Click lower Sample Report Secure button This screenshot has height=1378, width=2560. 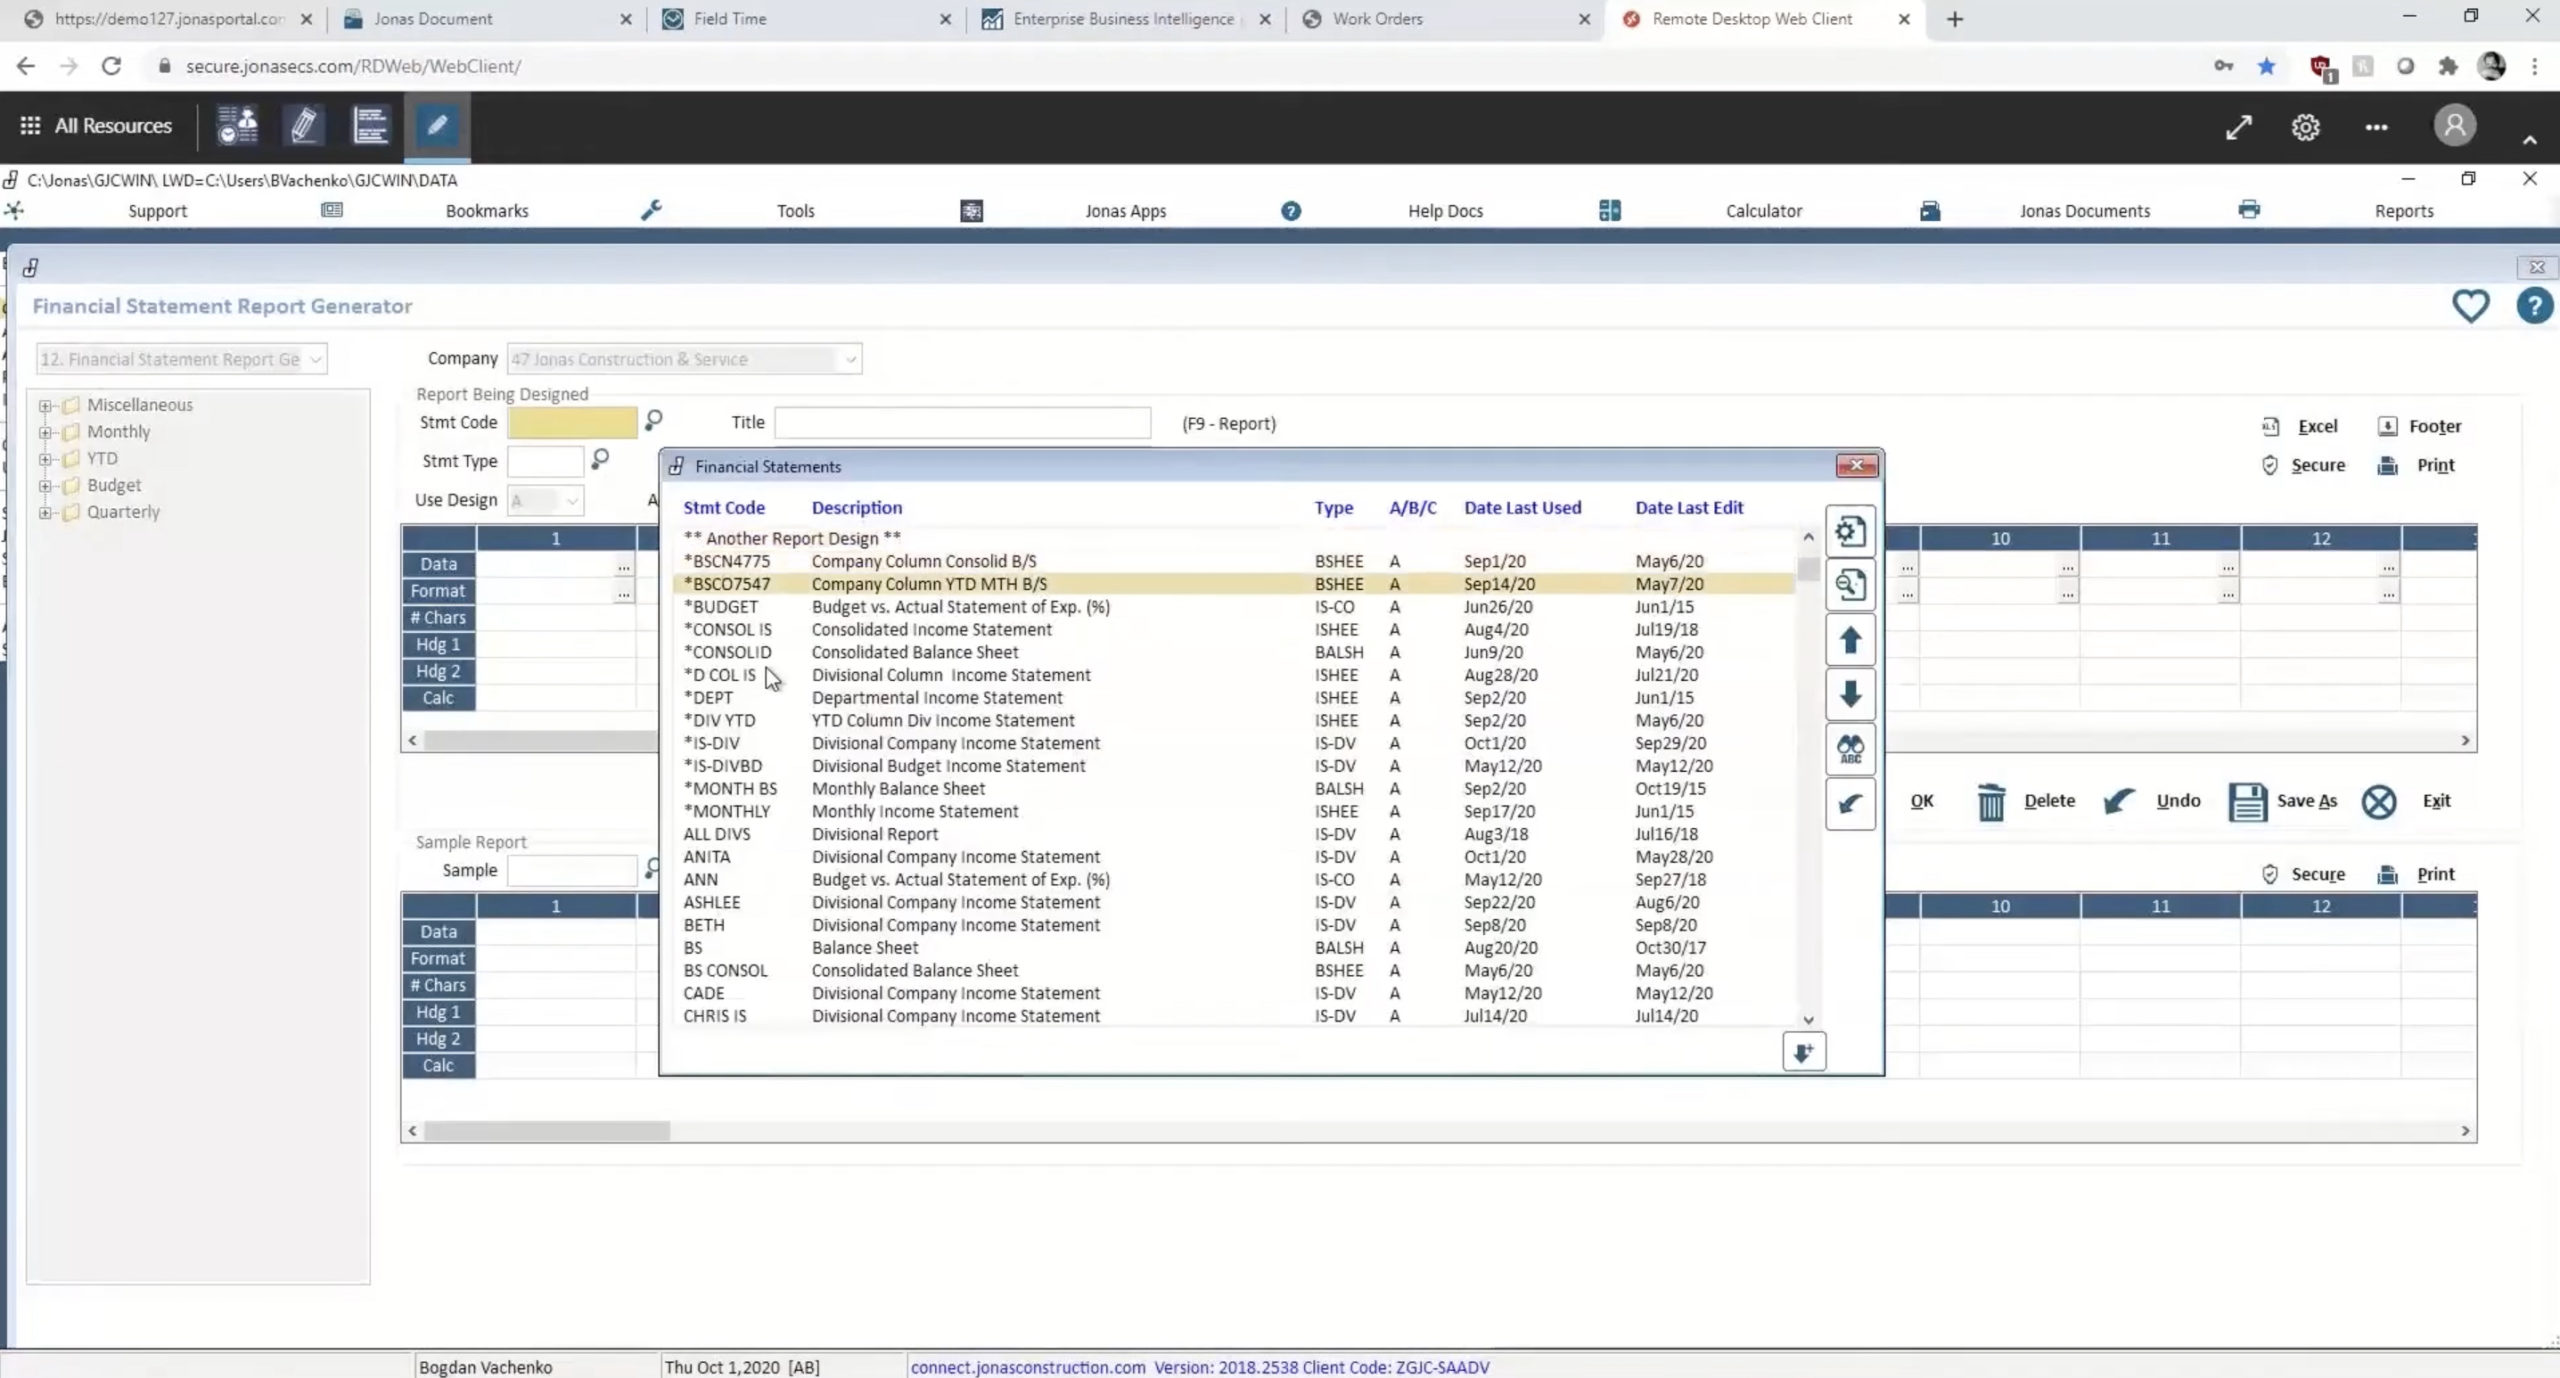pos(2303,874)
